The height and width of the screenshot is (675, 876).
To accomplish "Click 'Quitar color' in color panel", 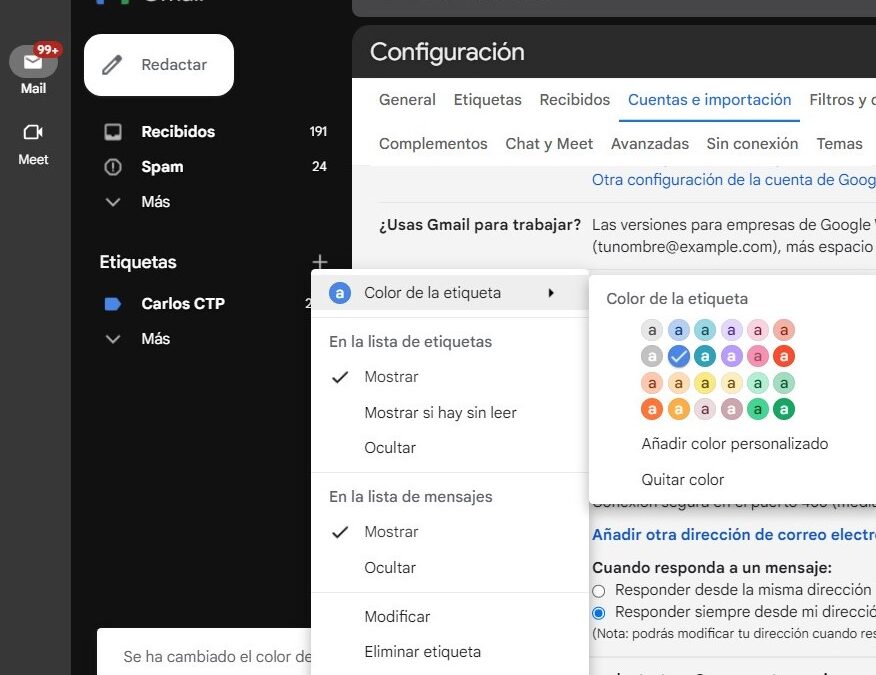I will pos(682,480).
